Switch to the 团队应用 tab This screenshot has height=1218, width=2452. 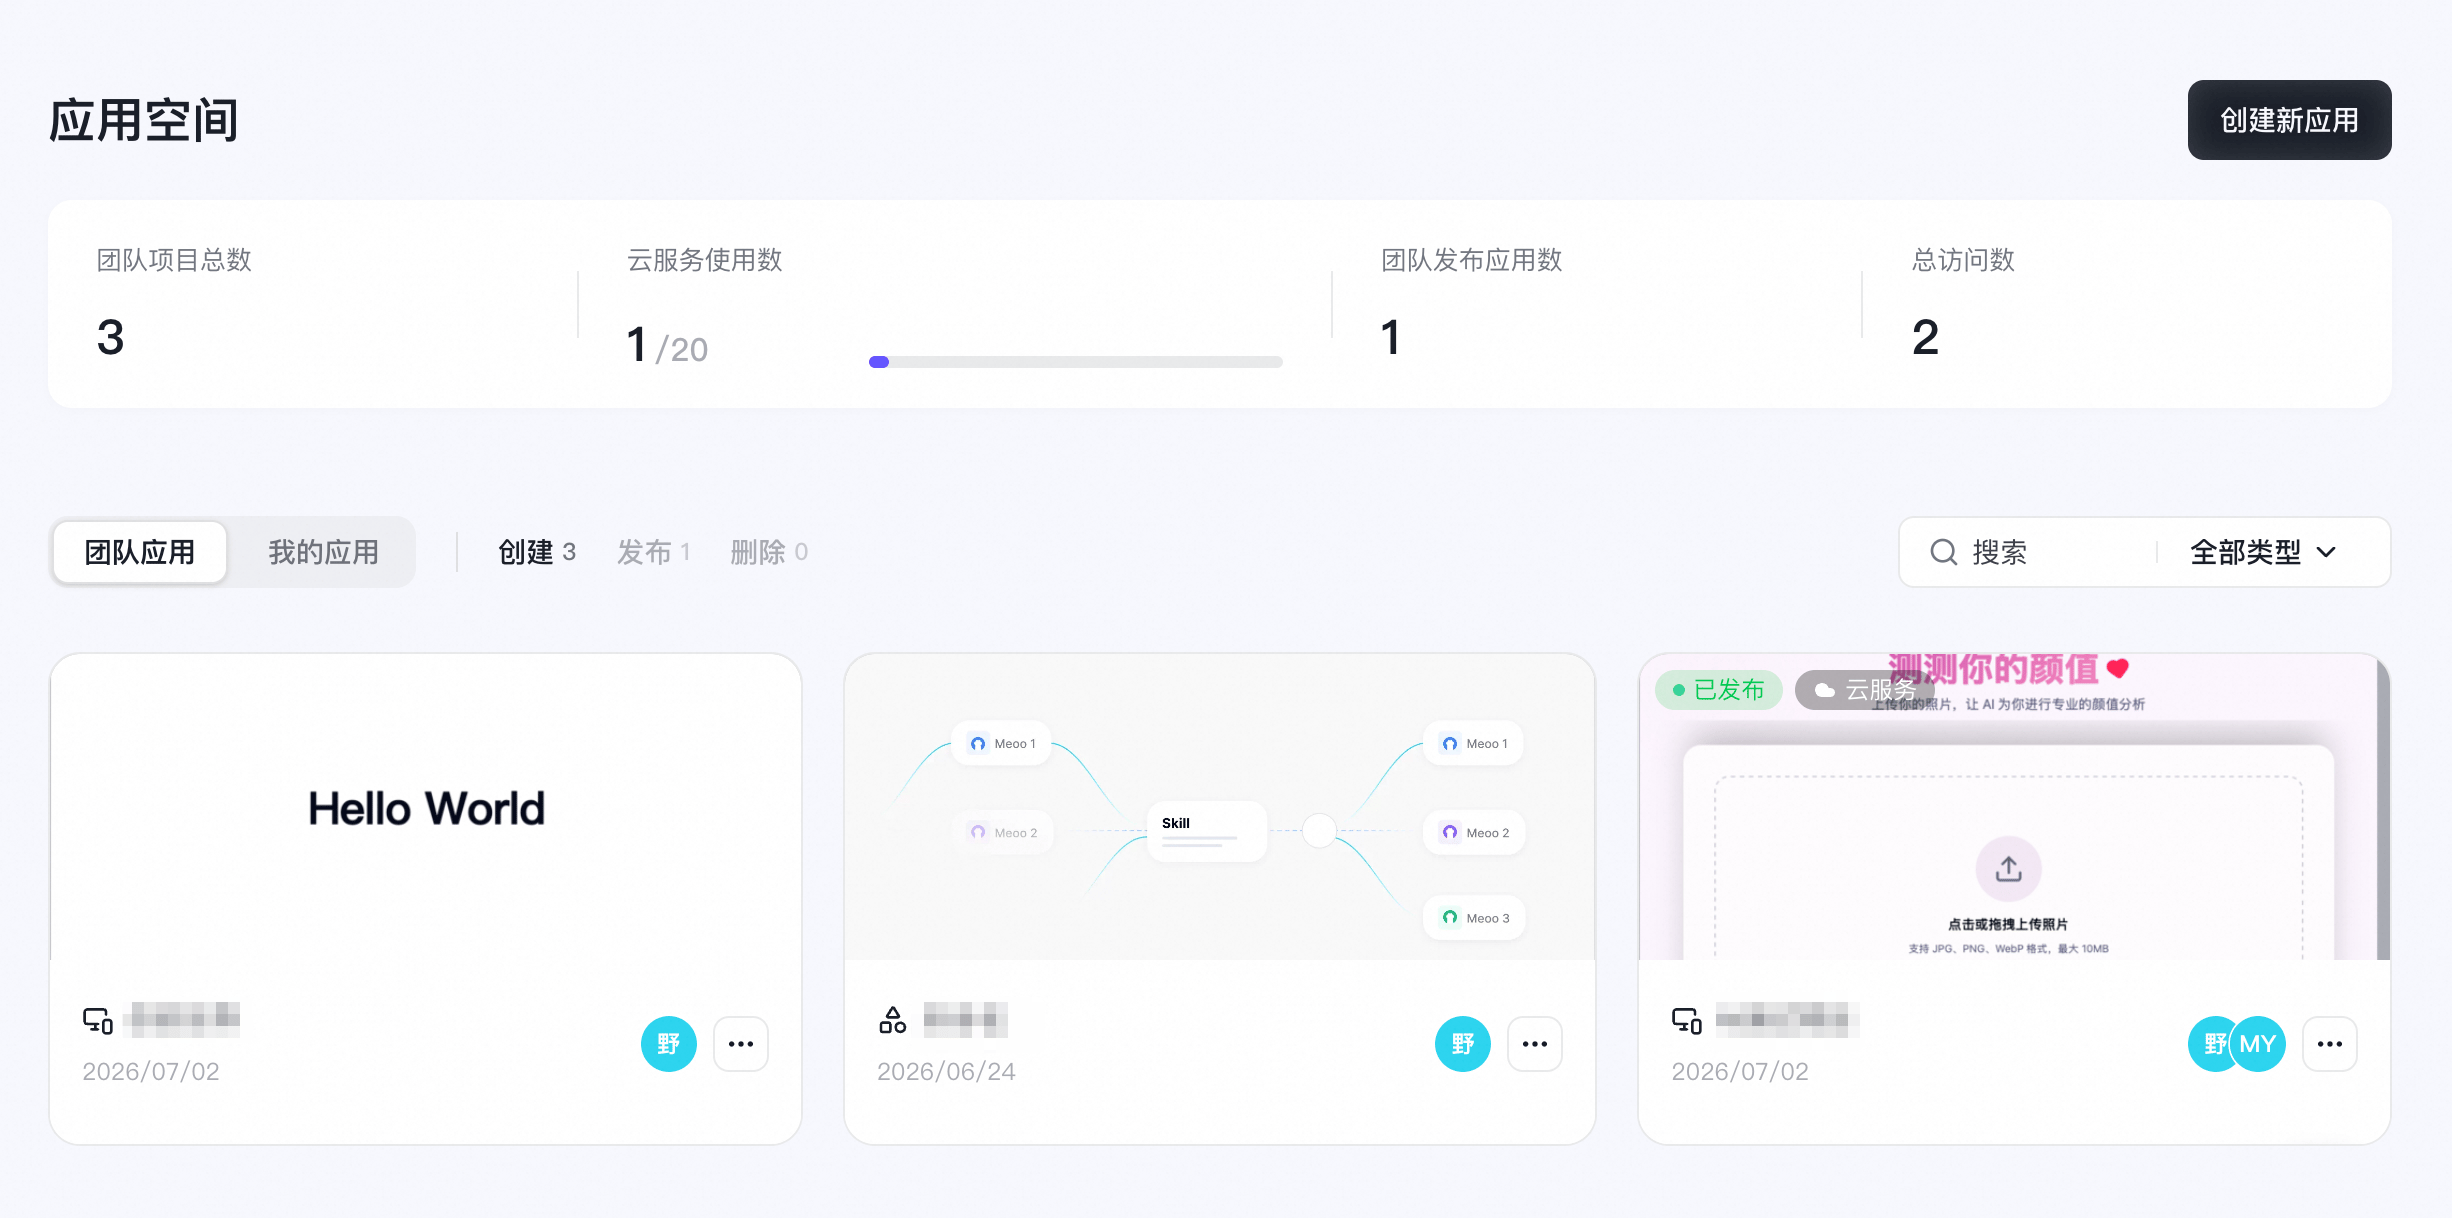(140, 552)
